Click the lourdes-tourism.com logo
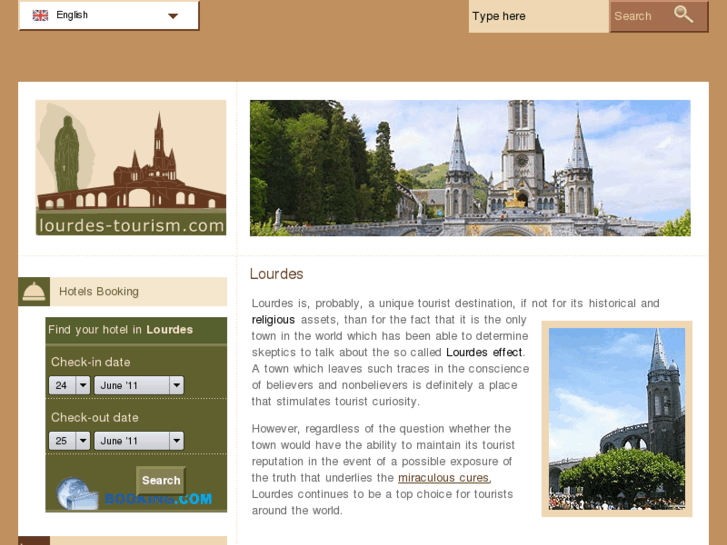727x545 pixels. coord(131,168)
